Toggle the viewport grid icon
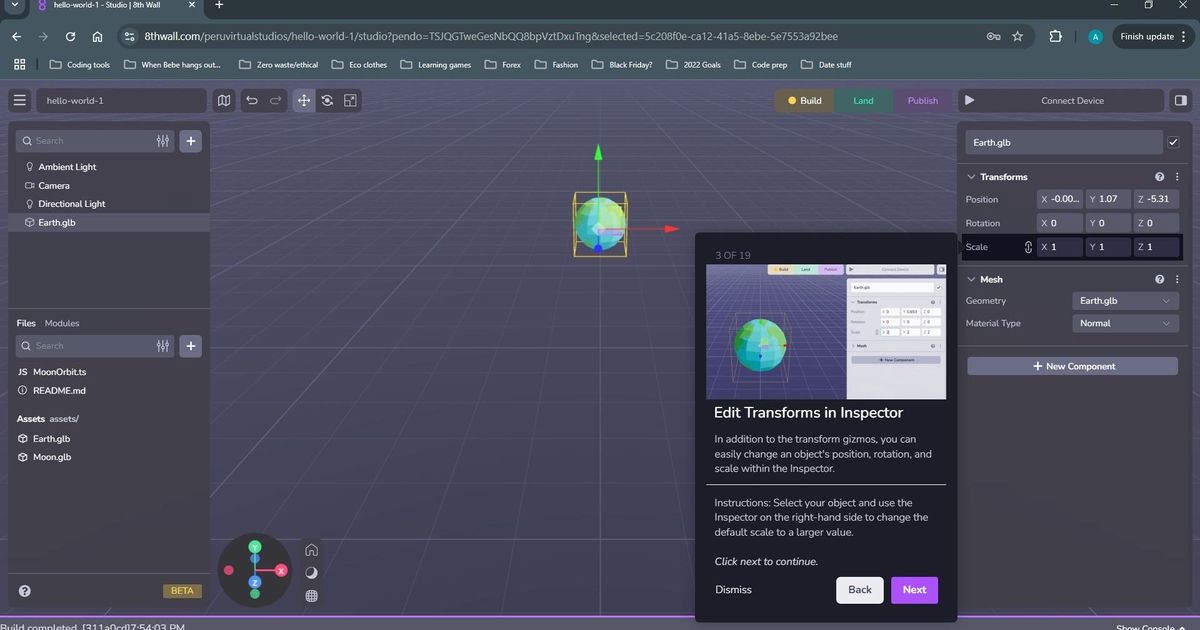Image resolution: width=1200 pixels, height=630 pixels. [311, 595]
